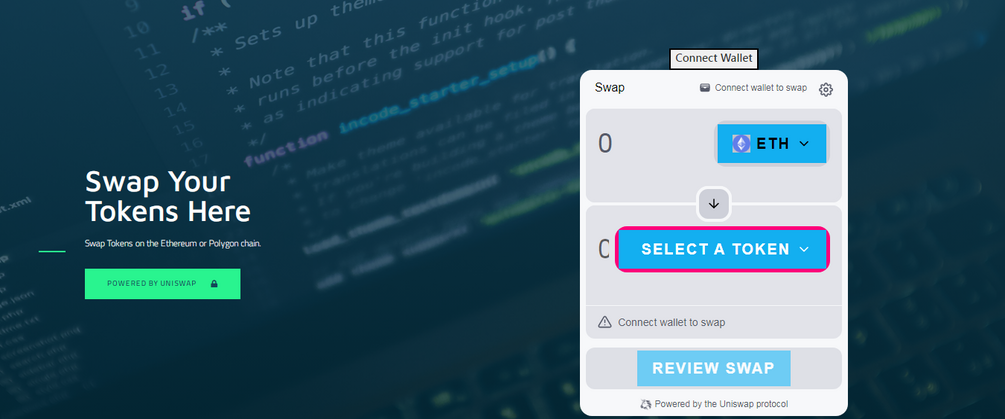The width and height of the screenshot is (1005, 419).
Task: Click the wallet icon beside Connect wallet
Action: pos(704,88)
